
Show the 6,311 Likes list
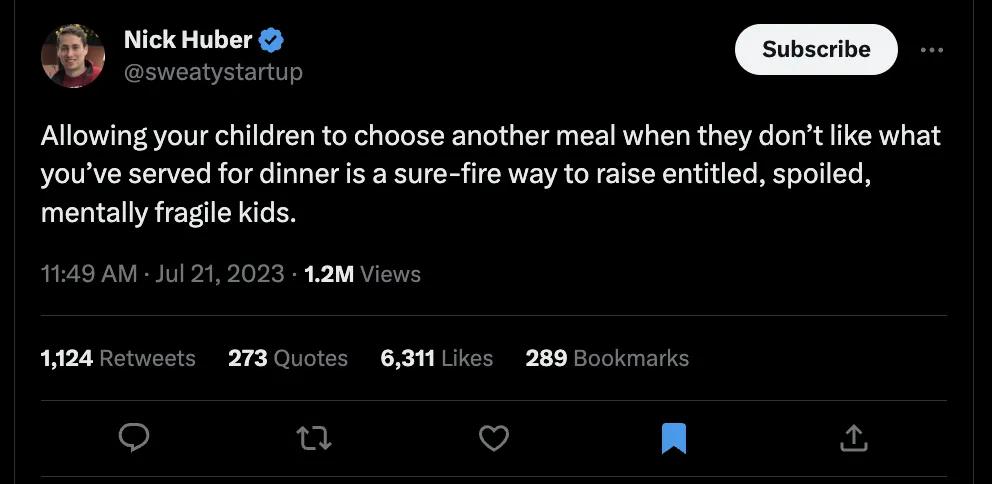437,358
